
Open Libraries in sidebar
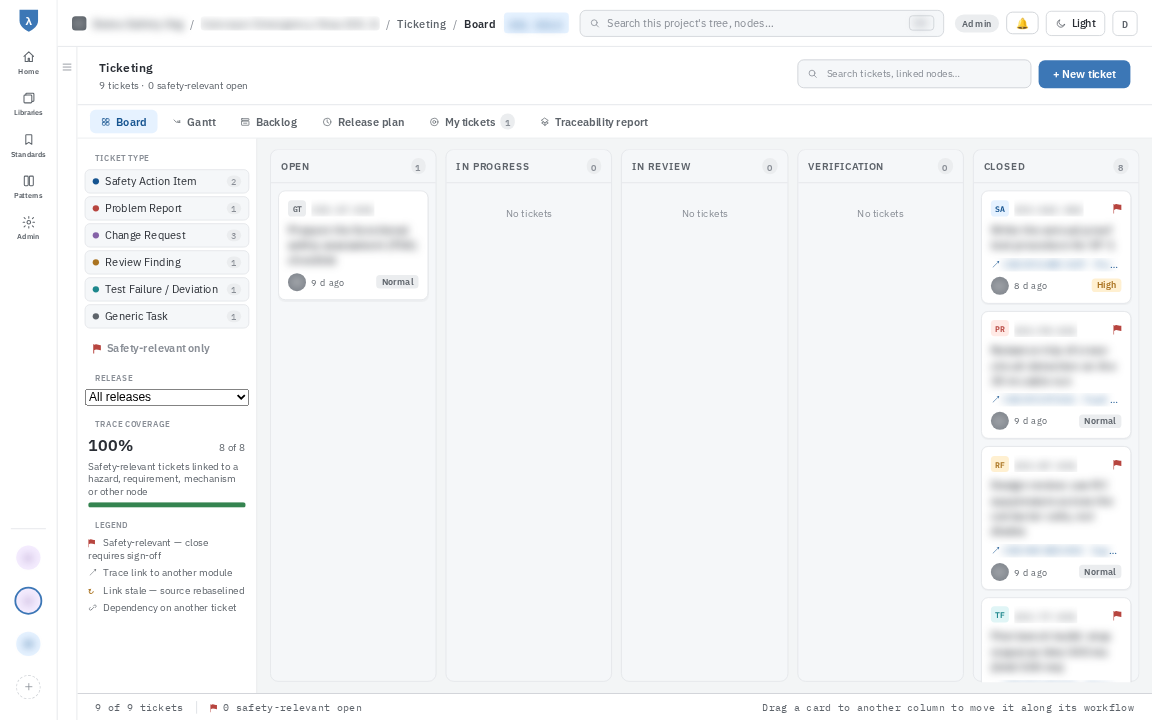point(28,104)
